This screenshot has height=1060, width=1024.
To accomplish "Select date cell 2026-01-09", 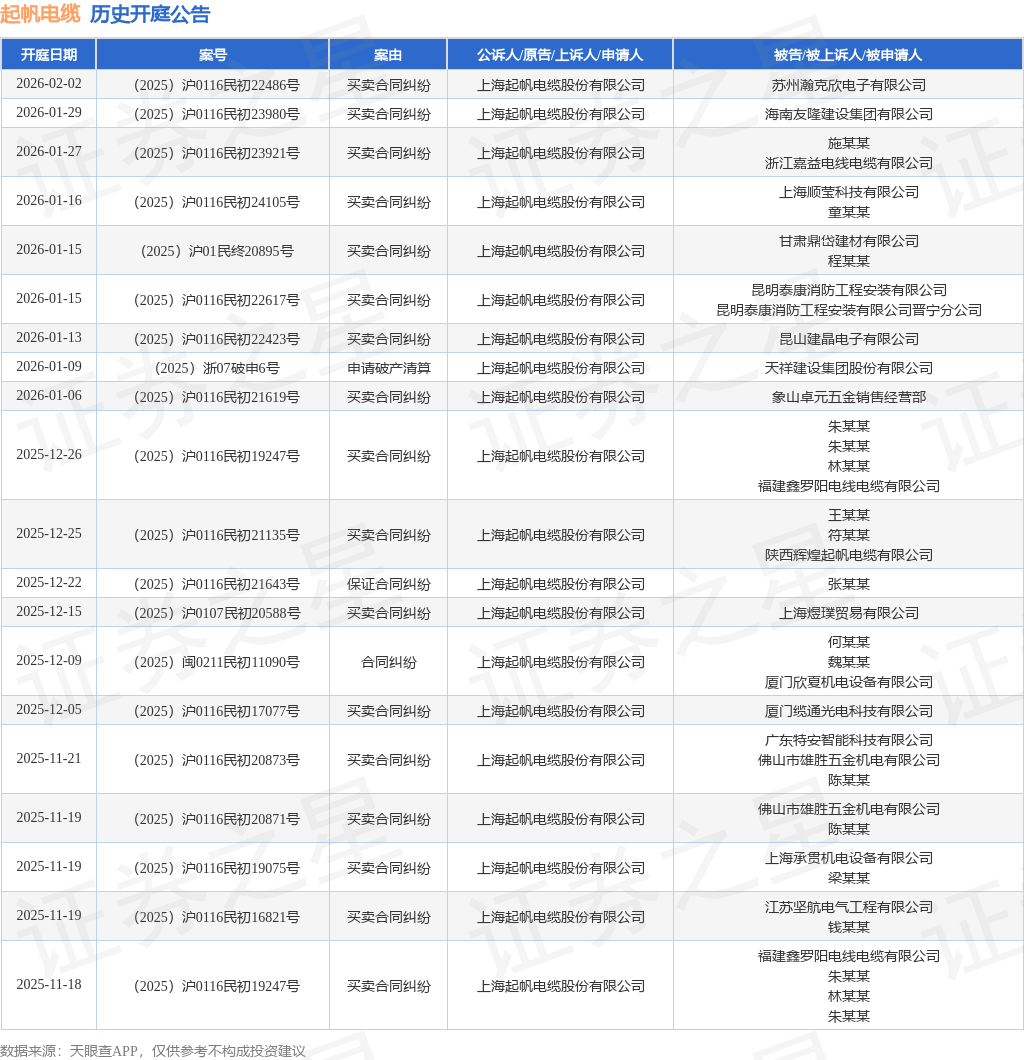I will pyautogui.click(x=49, y=366).
